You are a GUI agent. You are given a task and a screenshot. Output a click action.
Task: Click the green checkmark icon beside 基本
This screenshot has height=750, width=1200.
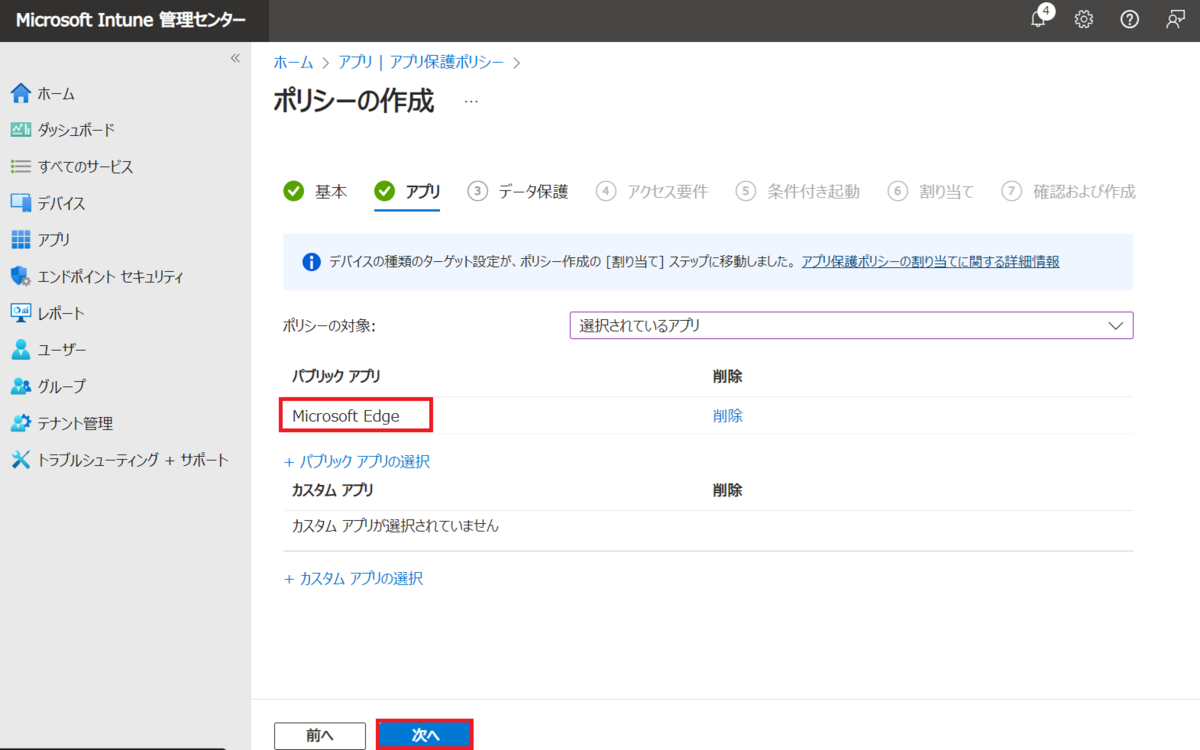click(293, 191)
